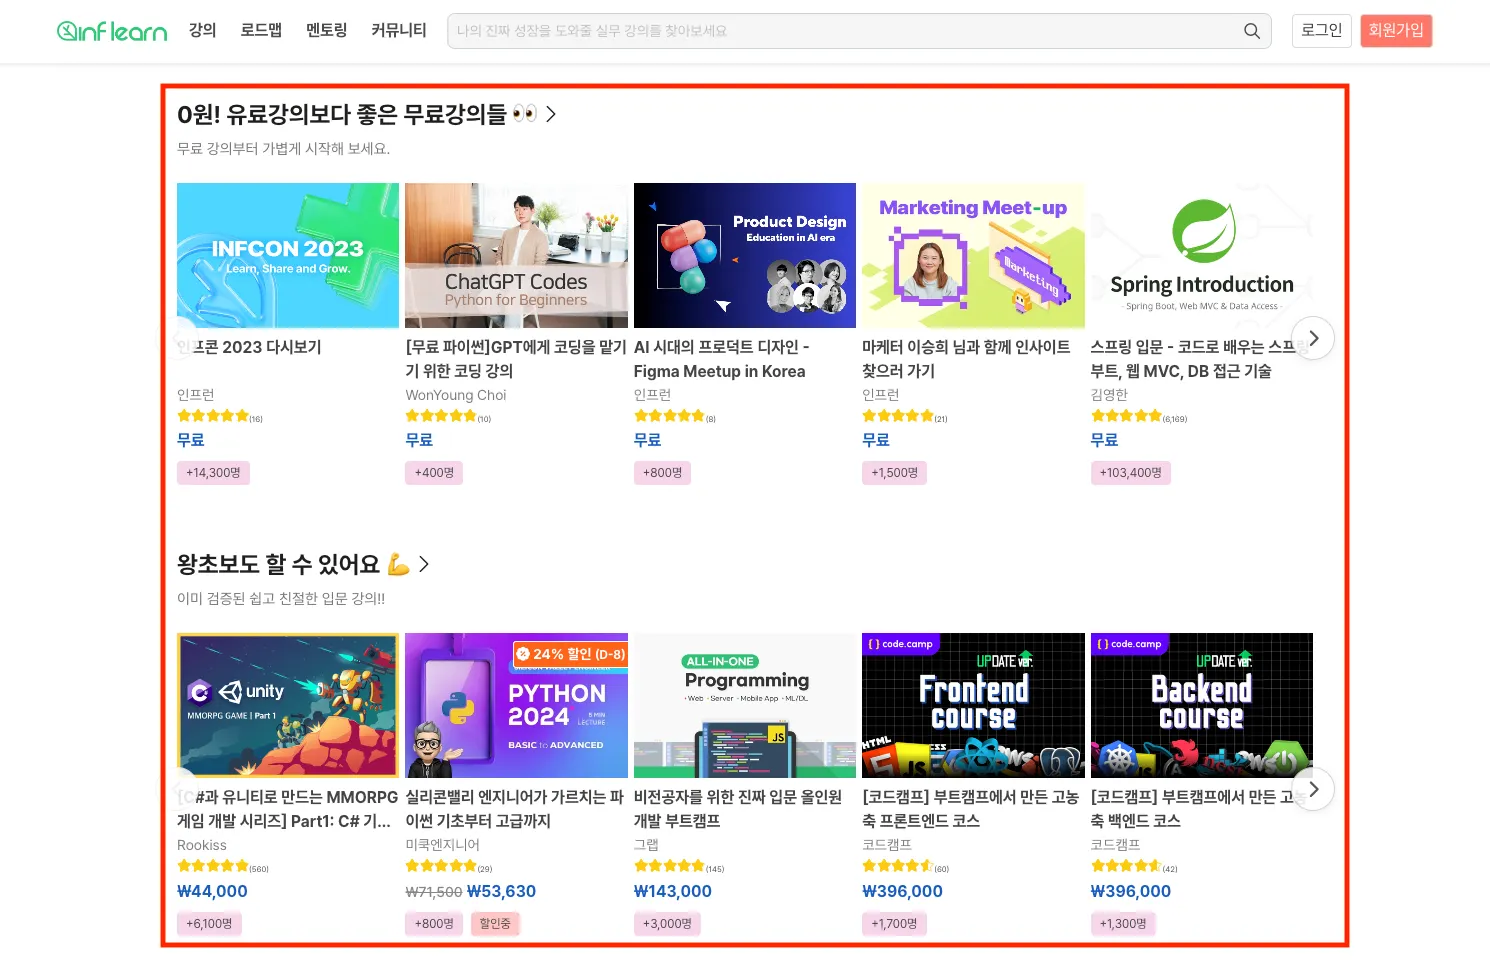Viewport: 1490px width, 967px height.
Task: Click instructor name 미쿡엔지니어
Action: [443, 845]
